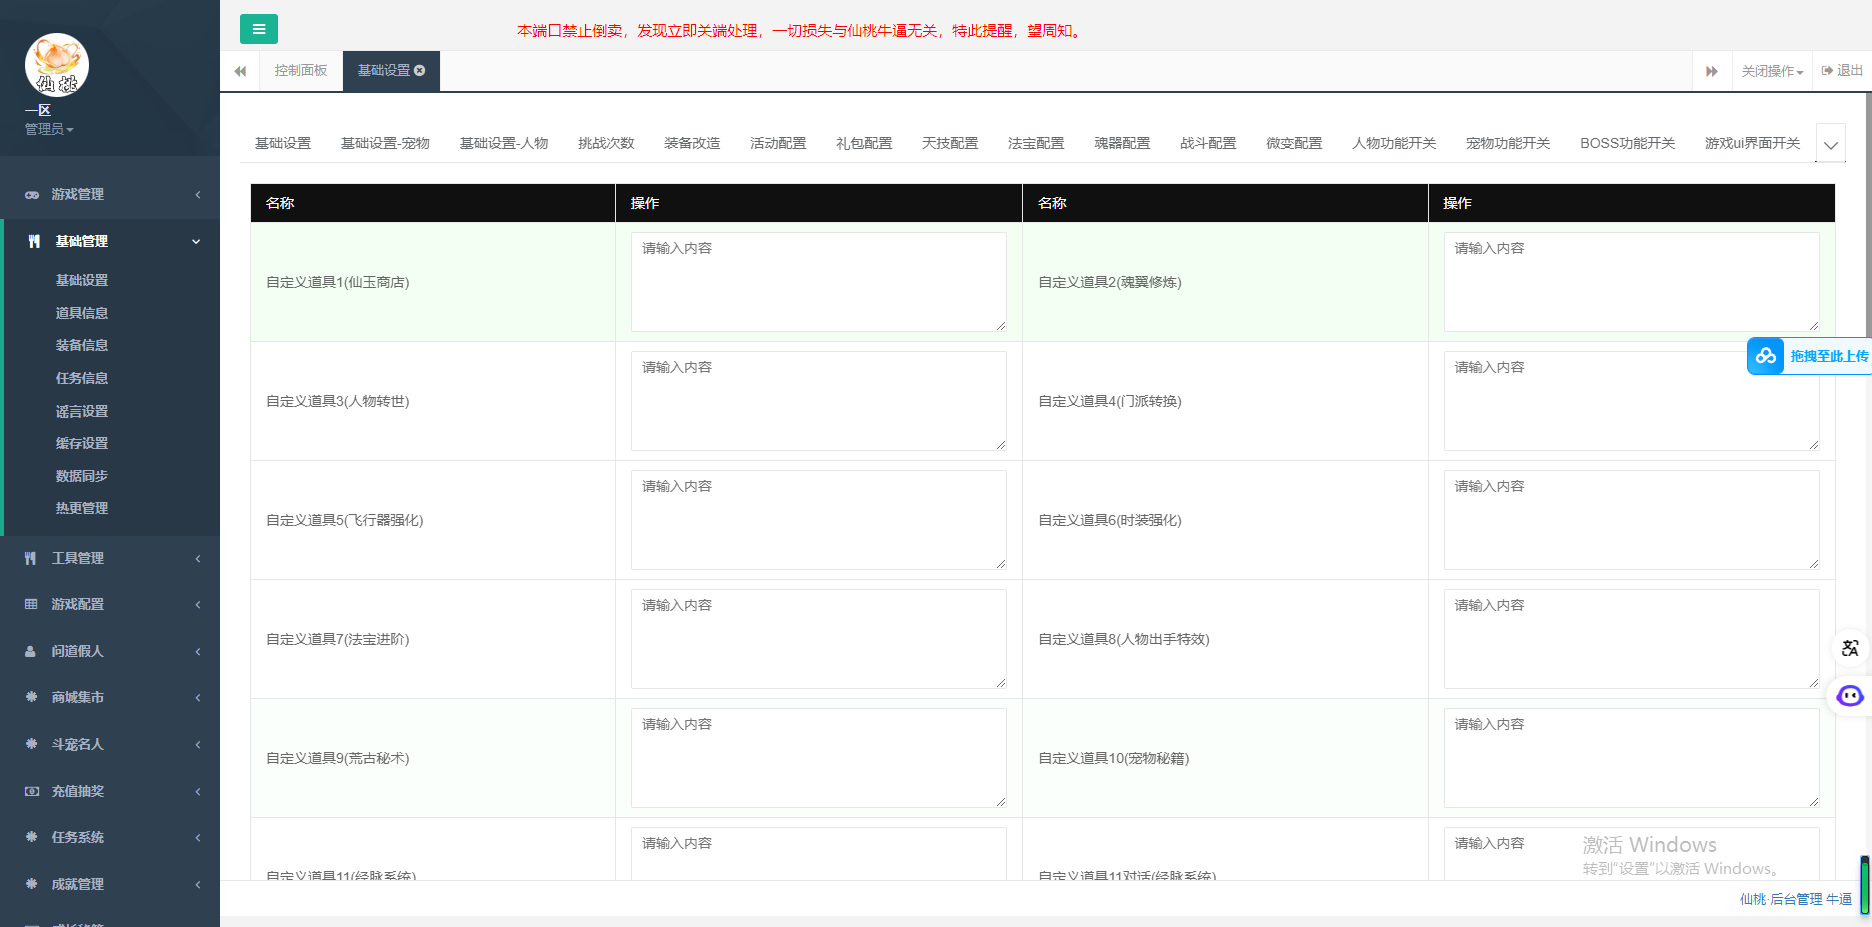Click the 问道假人 user icon
The height and width of the screenshot is (927, 1872).
[31, 651]
